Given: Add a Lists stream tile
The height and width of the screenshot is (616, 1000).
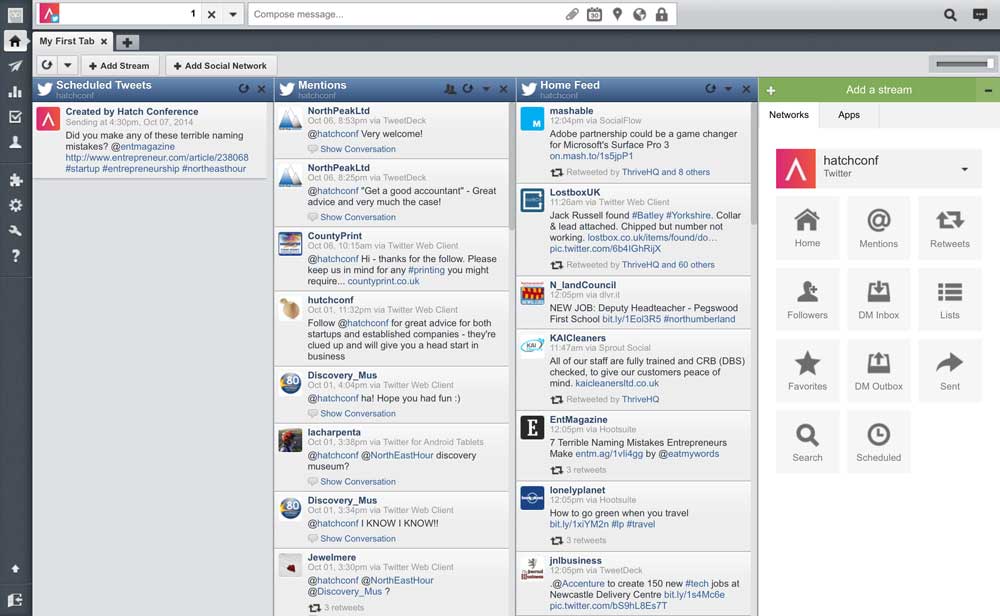Looking at the screenshot, I should [950, 300].
